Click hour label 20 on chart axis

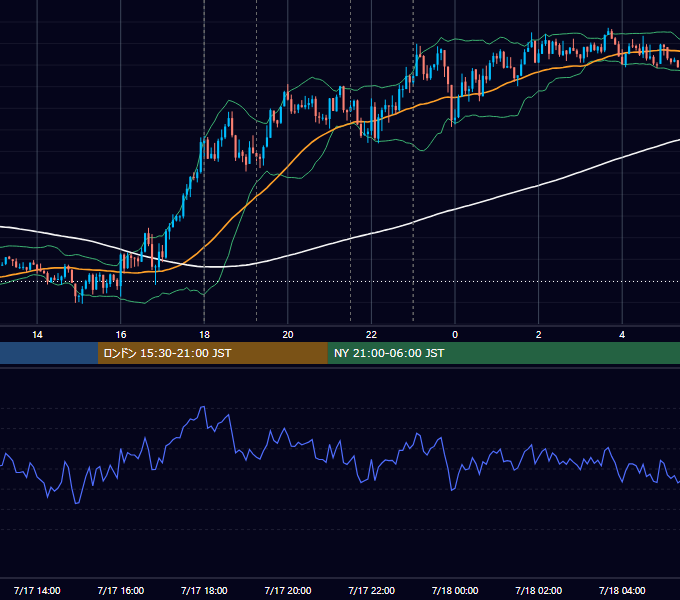pos(288,335)
